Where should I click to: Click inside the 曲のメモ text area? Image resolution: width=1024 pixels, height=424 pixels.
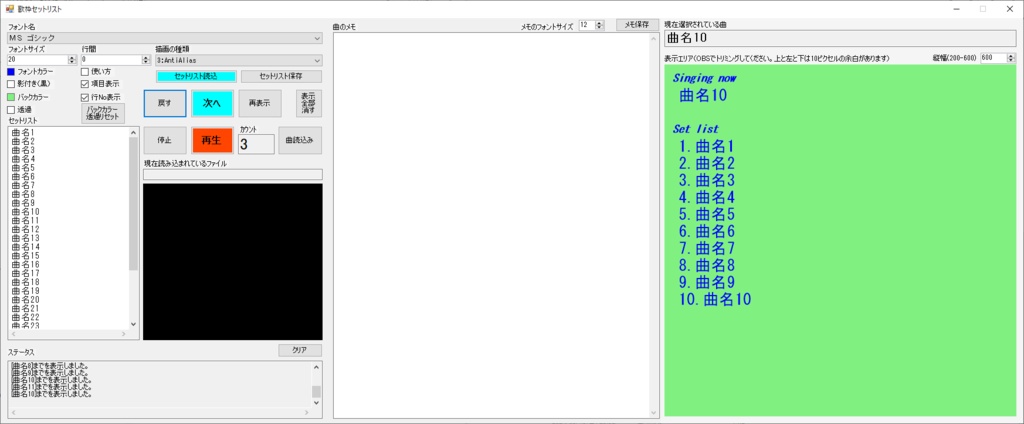491,225
